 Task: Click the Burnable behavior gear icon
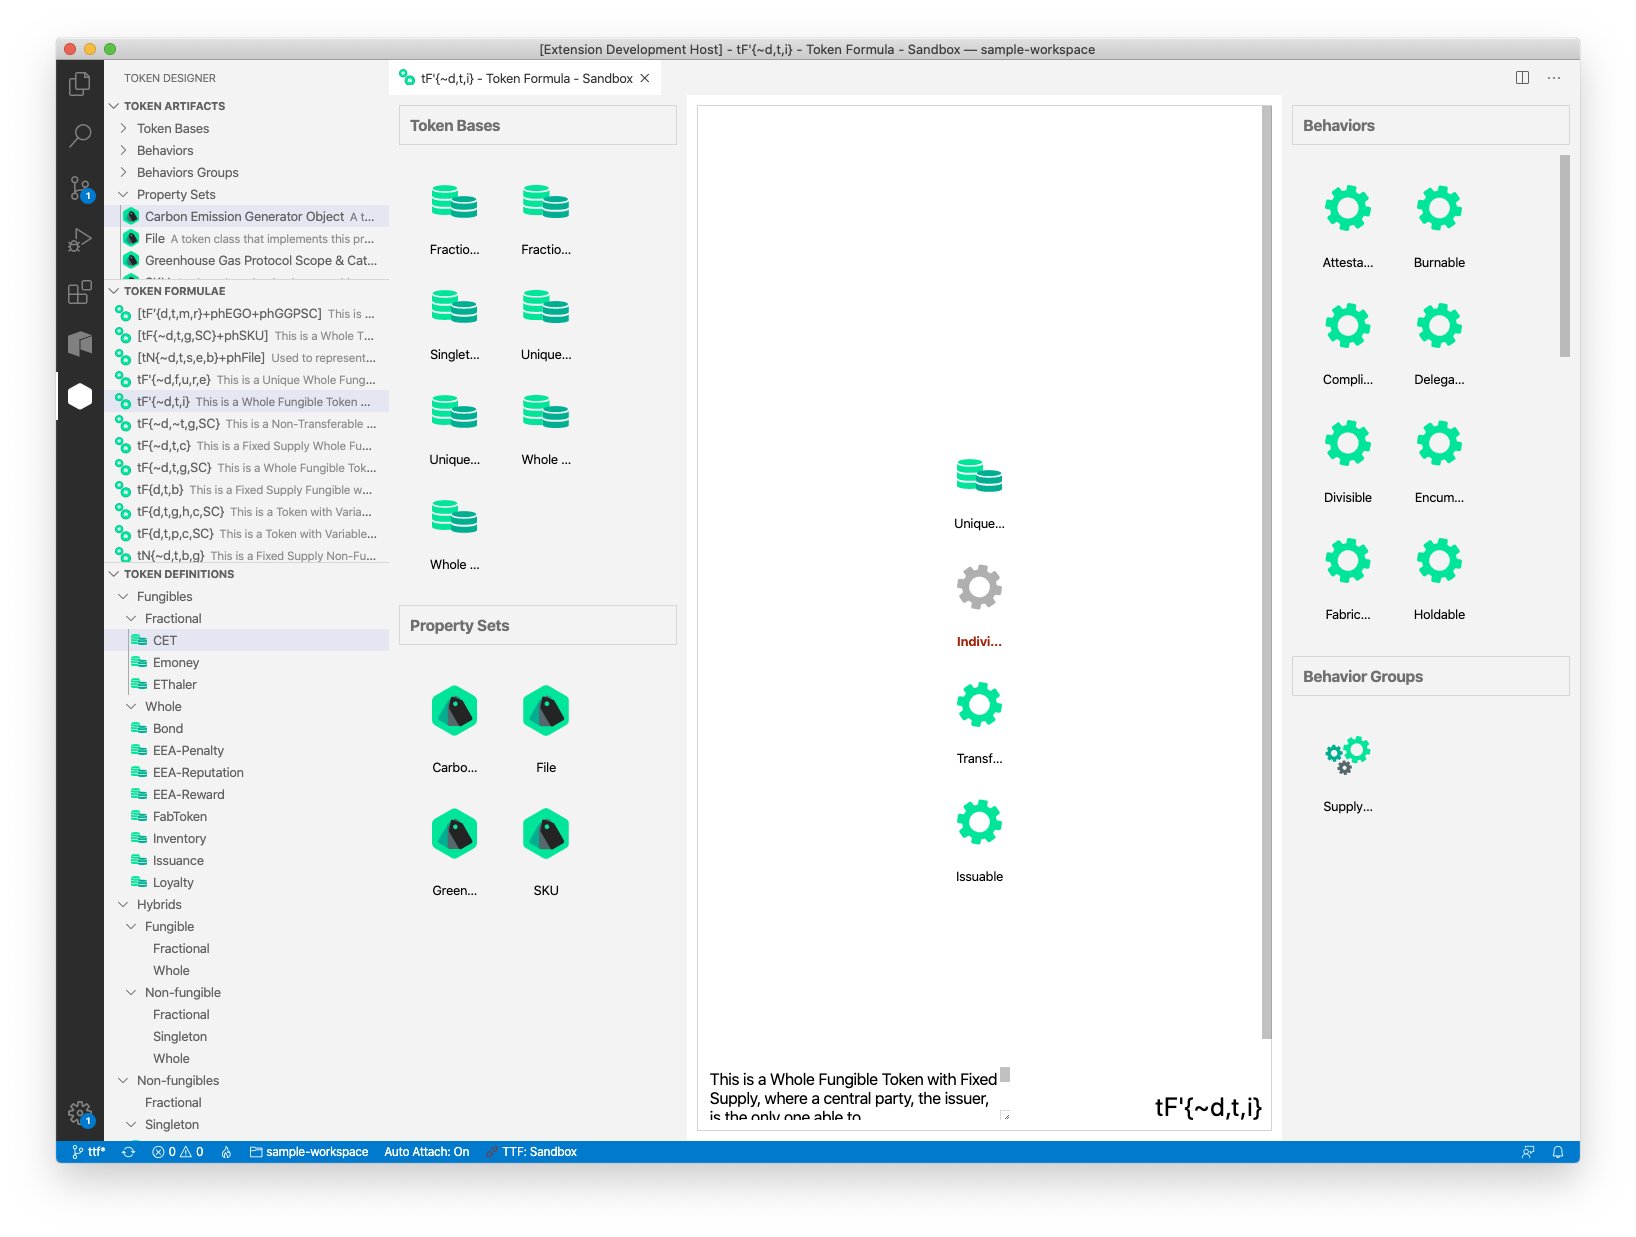(1438, 209)
